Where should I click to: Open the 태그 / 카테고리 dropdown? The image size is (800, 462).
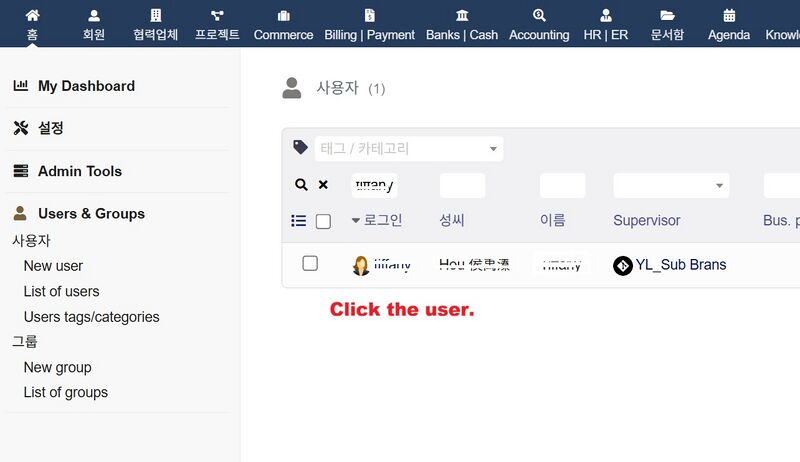[409, 149]
